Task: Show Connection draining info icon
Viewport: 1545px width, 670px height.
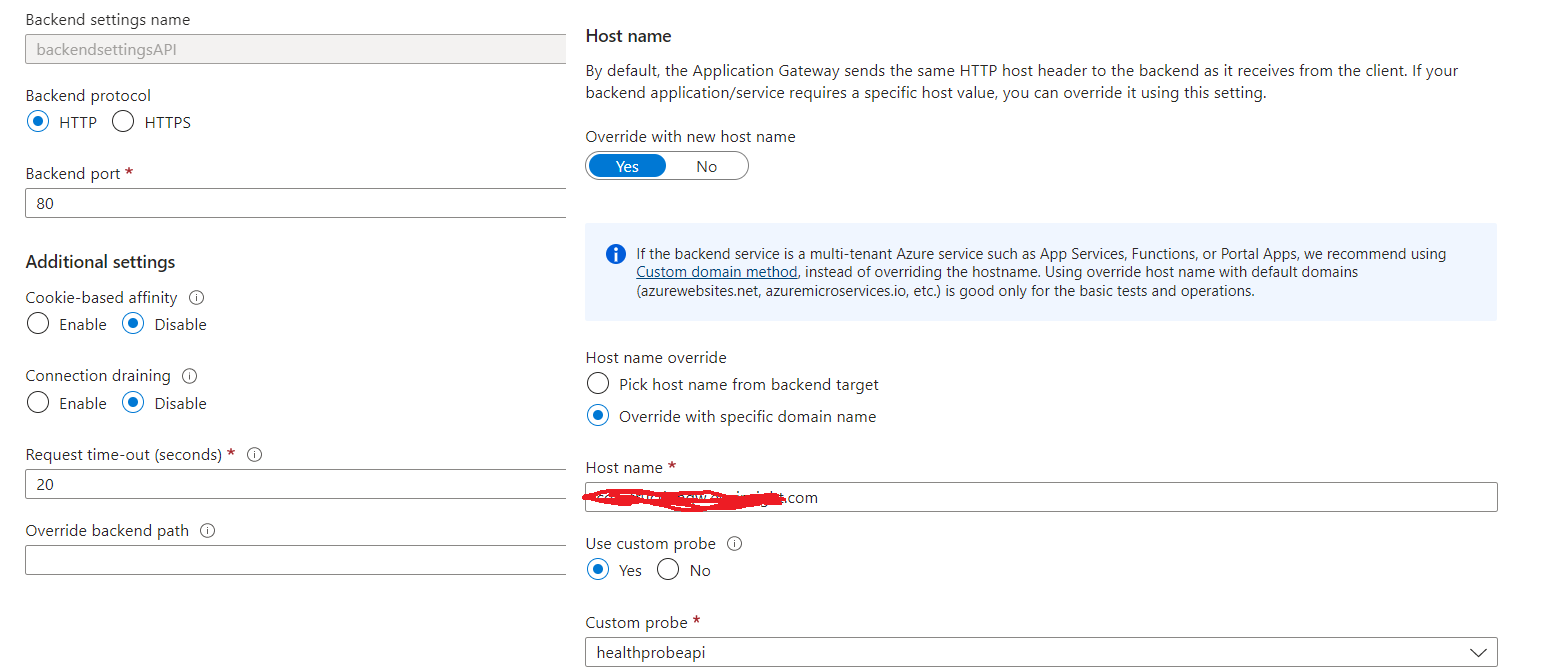Action: pos(190,376)
